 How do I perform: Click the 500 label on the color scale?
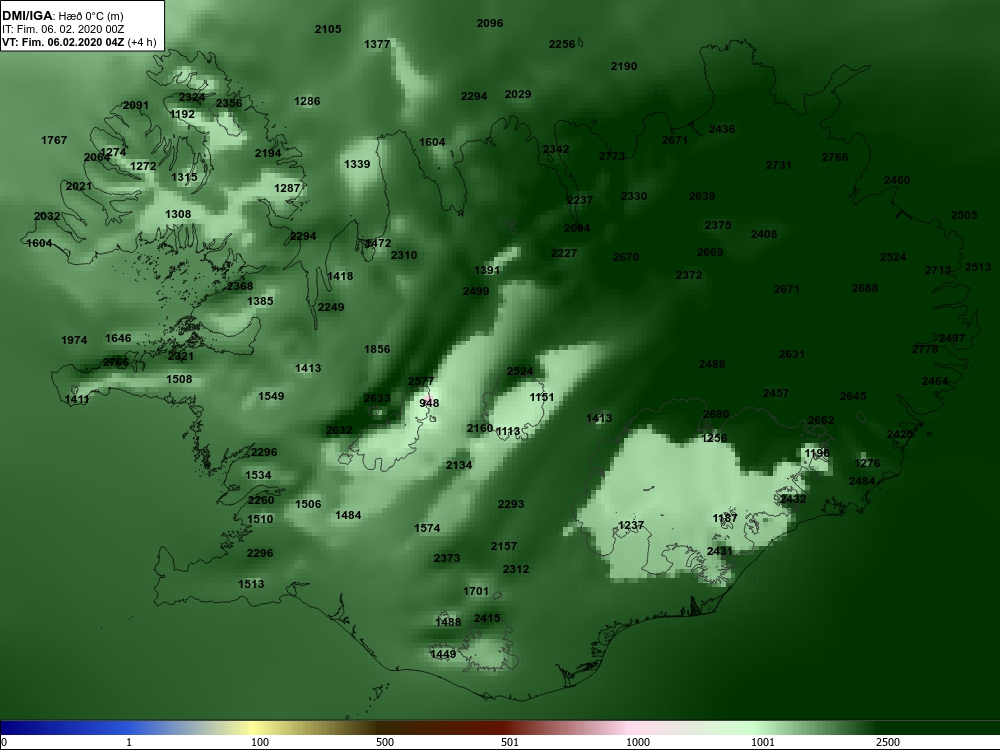pyautogui.click(x=385, y=742)
